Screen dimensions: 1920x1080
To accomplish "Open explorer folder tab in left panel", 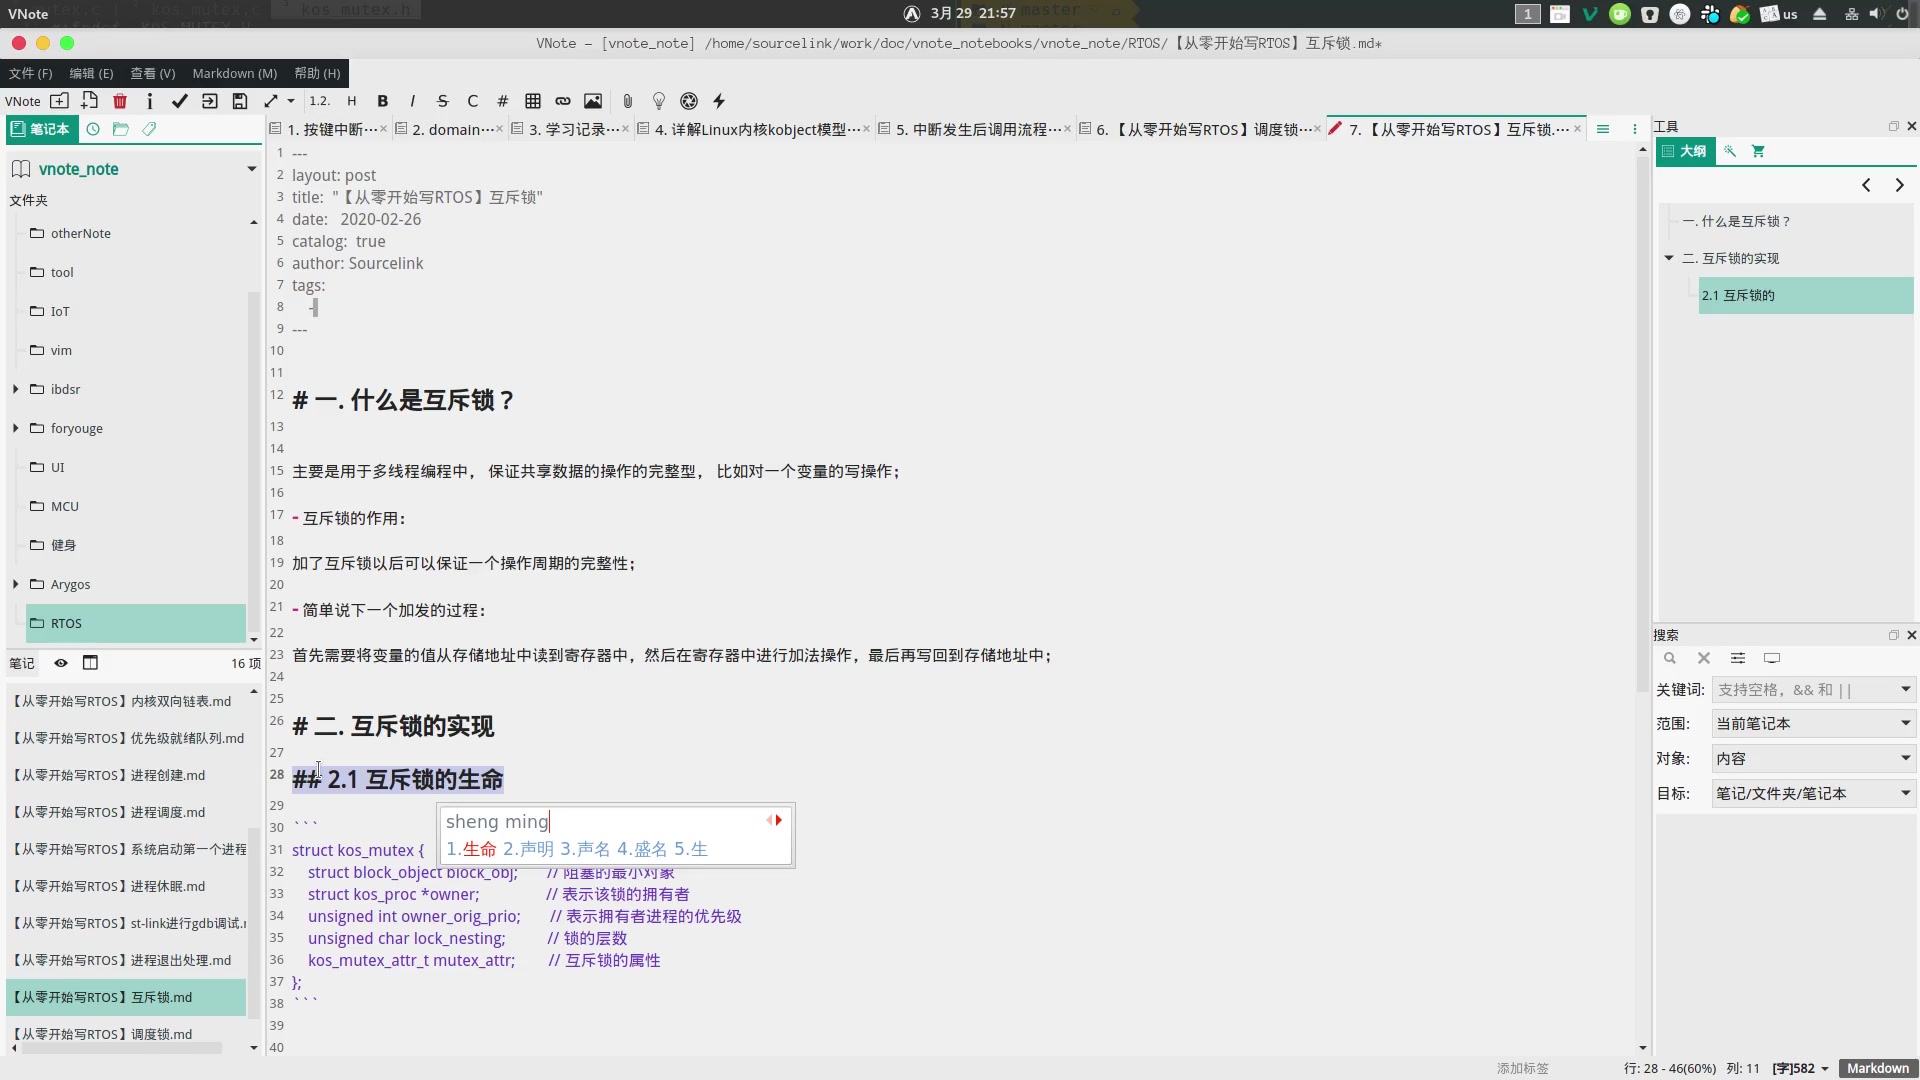I will click(x=121, y=129).
